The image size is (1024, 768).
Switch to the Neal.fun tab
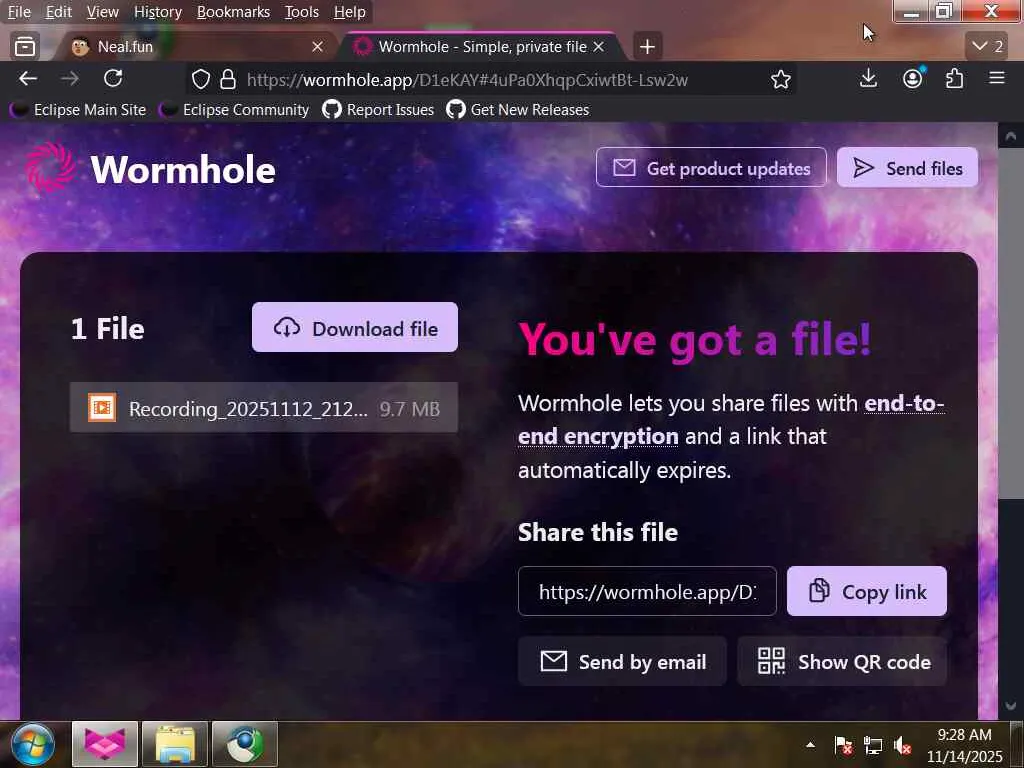click(196, 46)
